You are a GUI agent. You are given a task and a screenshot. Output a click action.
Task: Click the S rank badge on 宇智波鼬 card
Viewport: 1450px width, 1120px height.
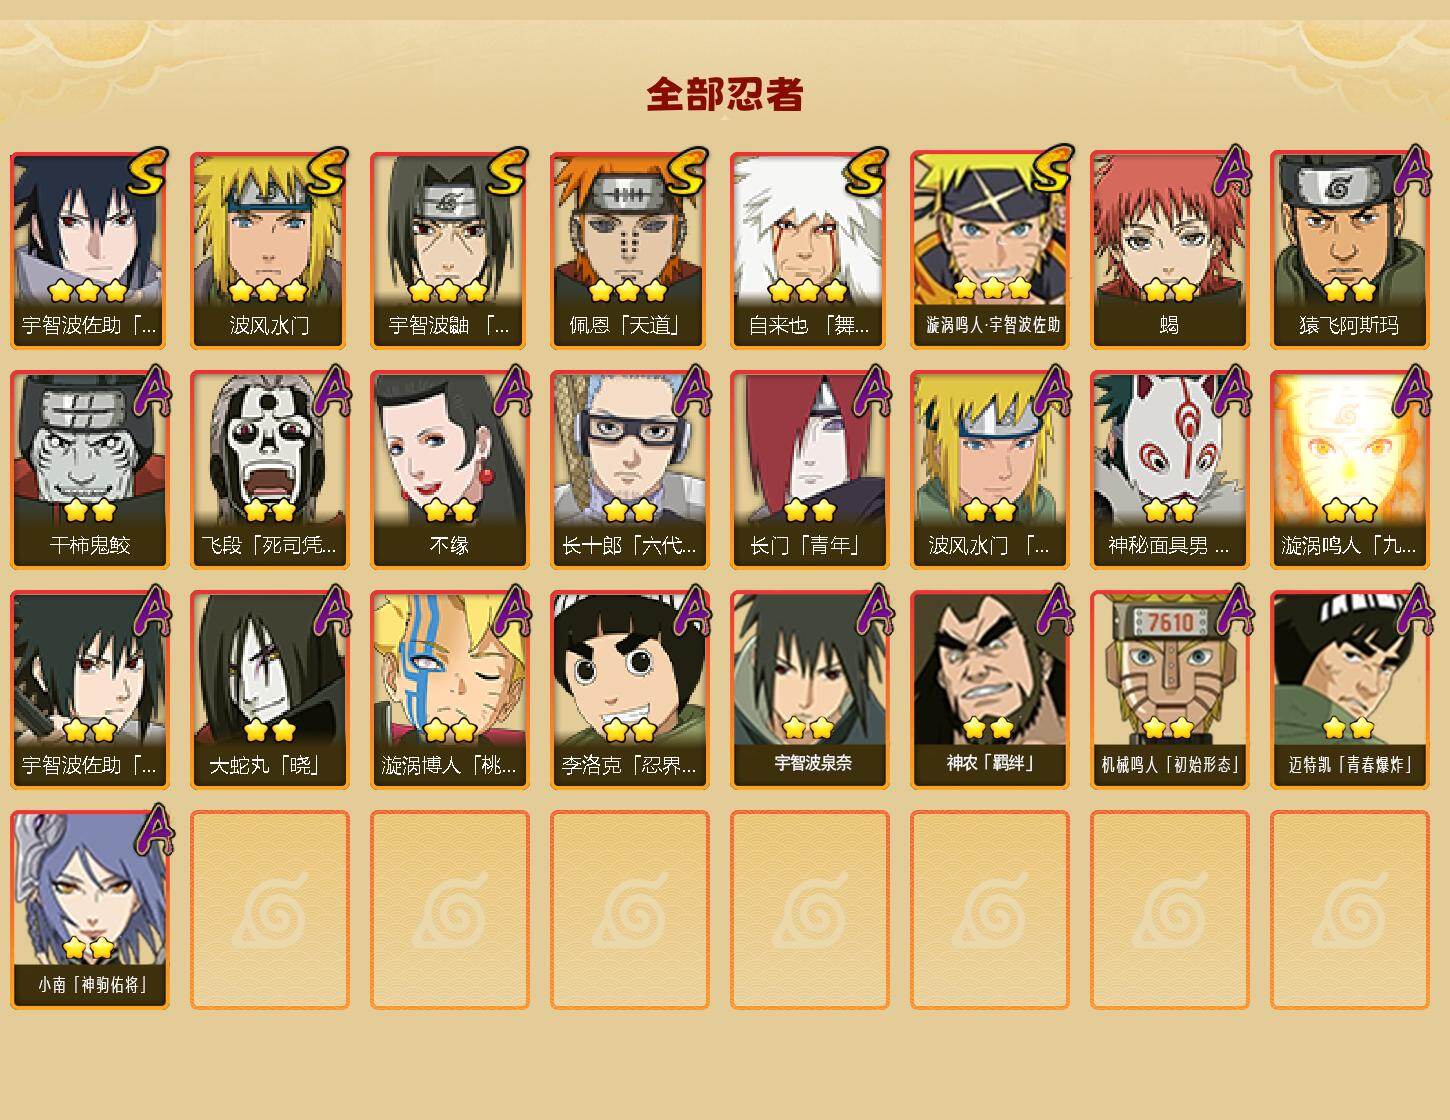[507, 171]
